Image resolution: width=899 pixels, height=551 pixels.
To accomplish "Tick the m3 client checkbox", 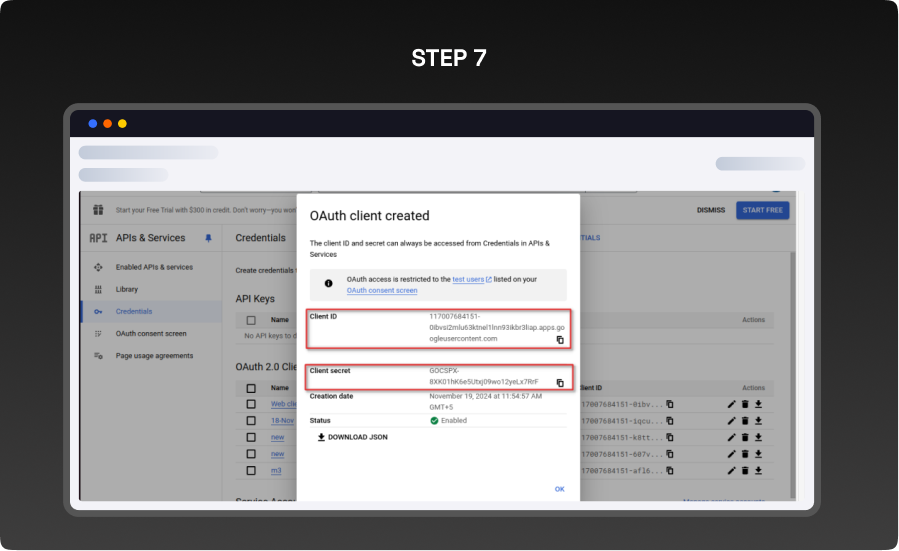I will 251,470.
